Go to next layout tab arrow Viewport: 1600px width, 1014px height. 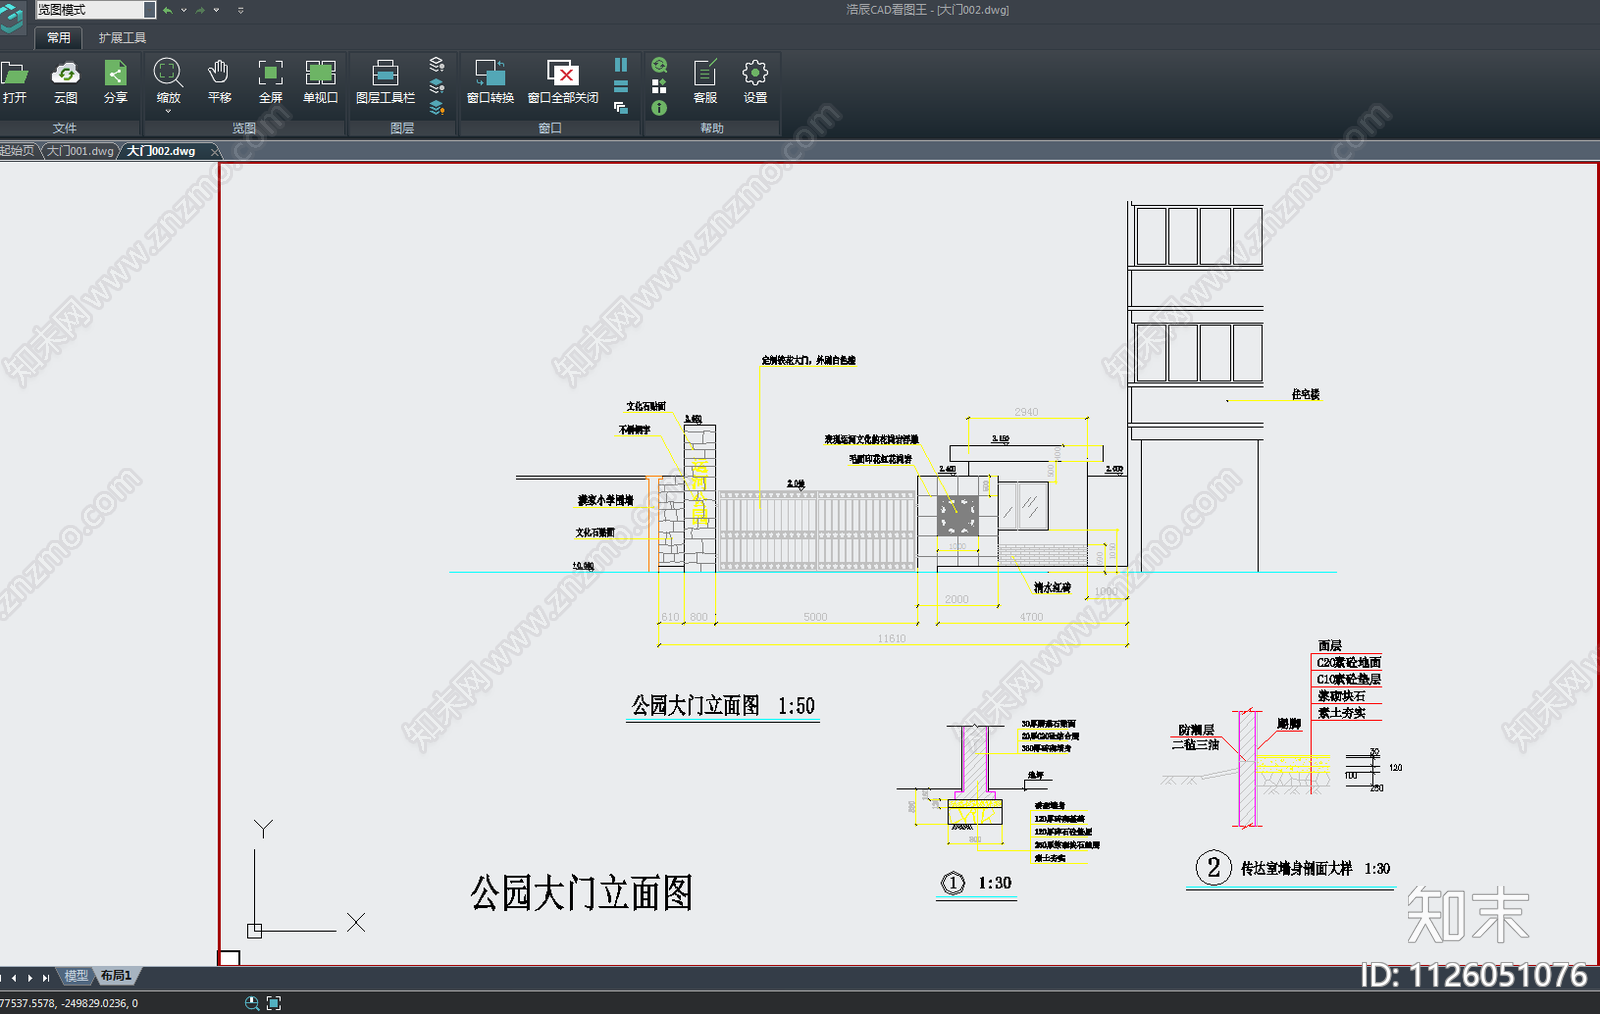pyautogui.click(x=30, y=977)
